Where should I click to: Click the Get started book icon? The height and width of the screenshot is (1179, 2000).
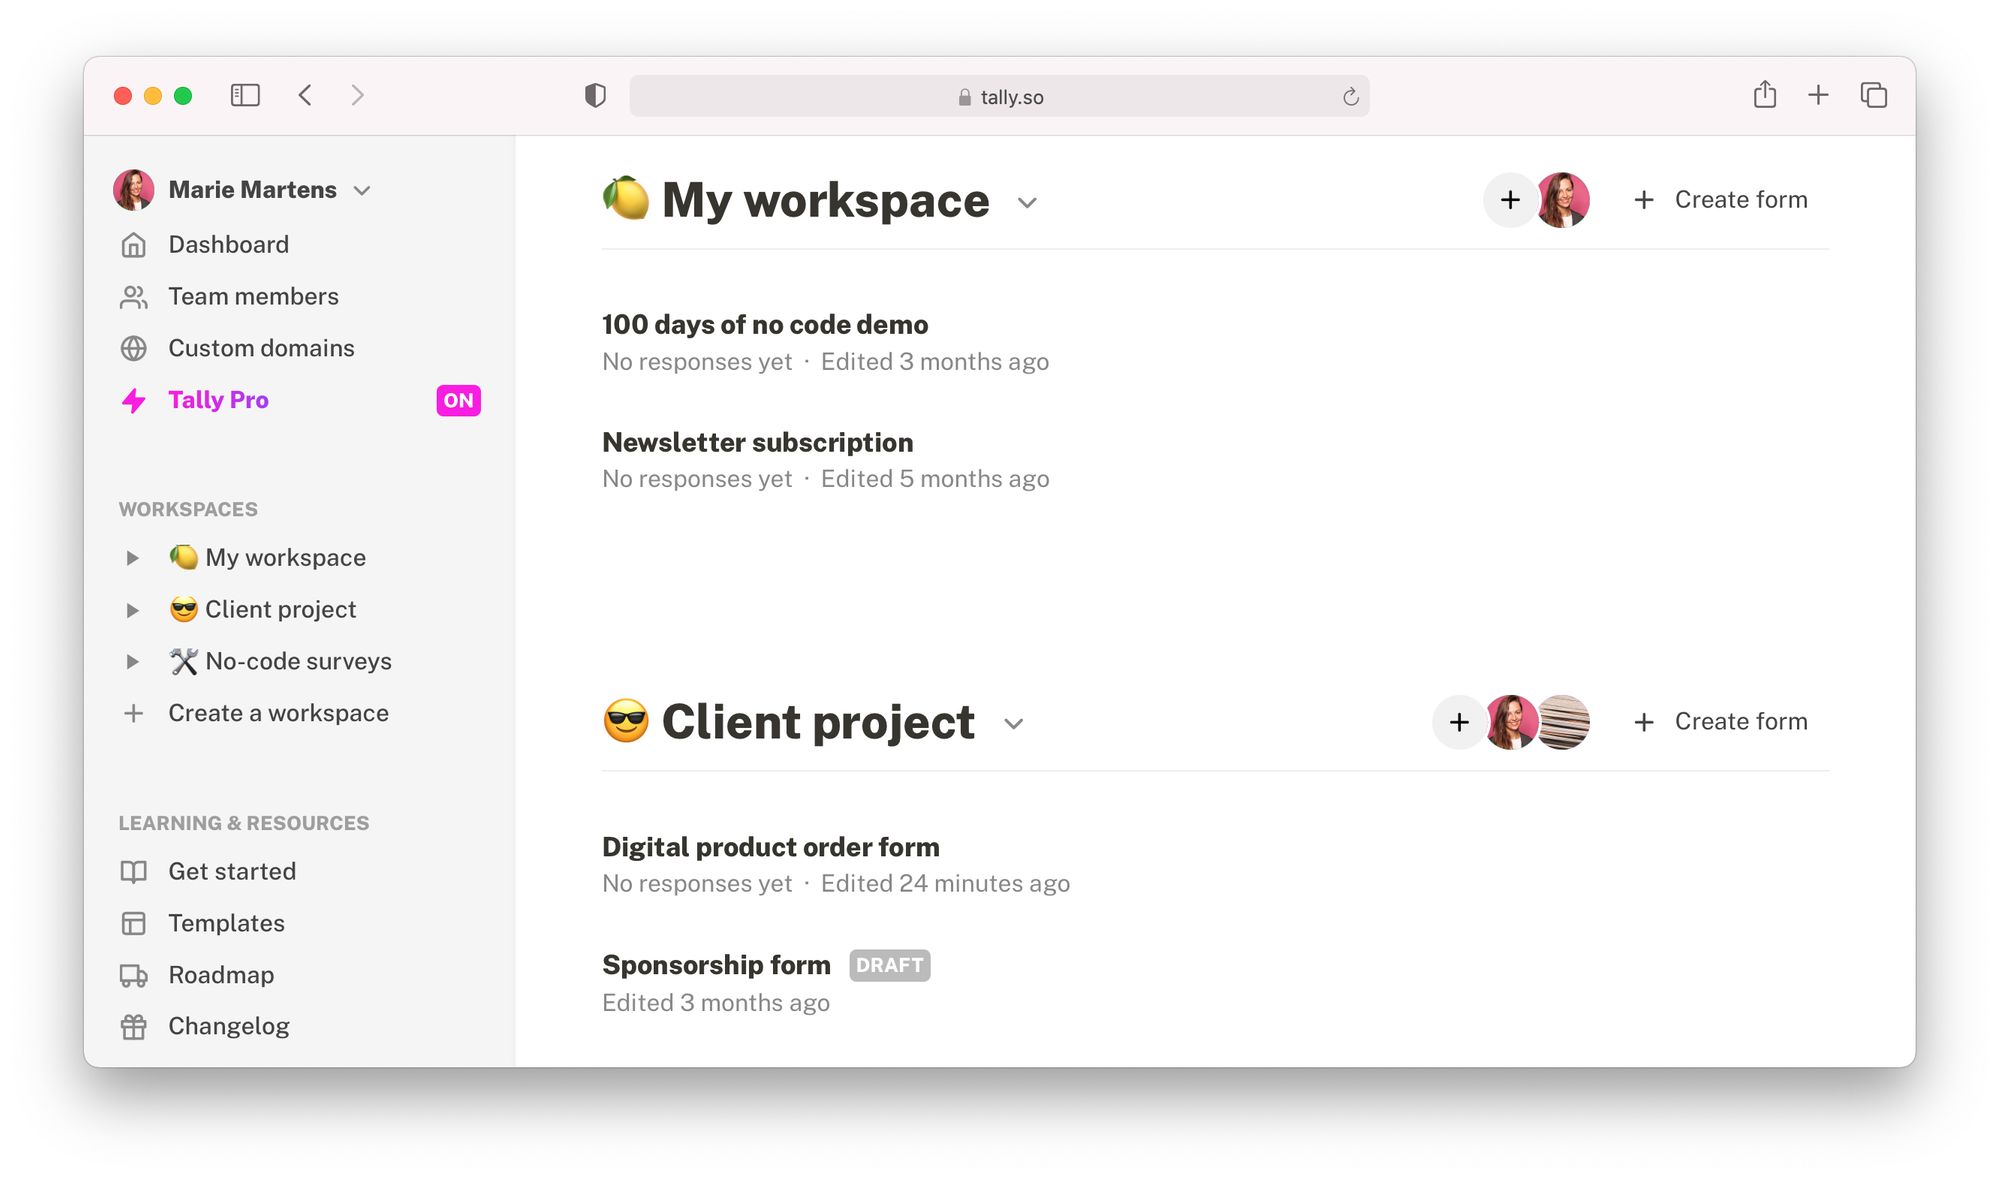(x=134, y=871)
